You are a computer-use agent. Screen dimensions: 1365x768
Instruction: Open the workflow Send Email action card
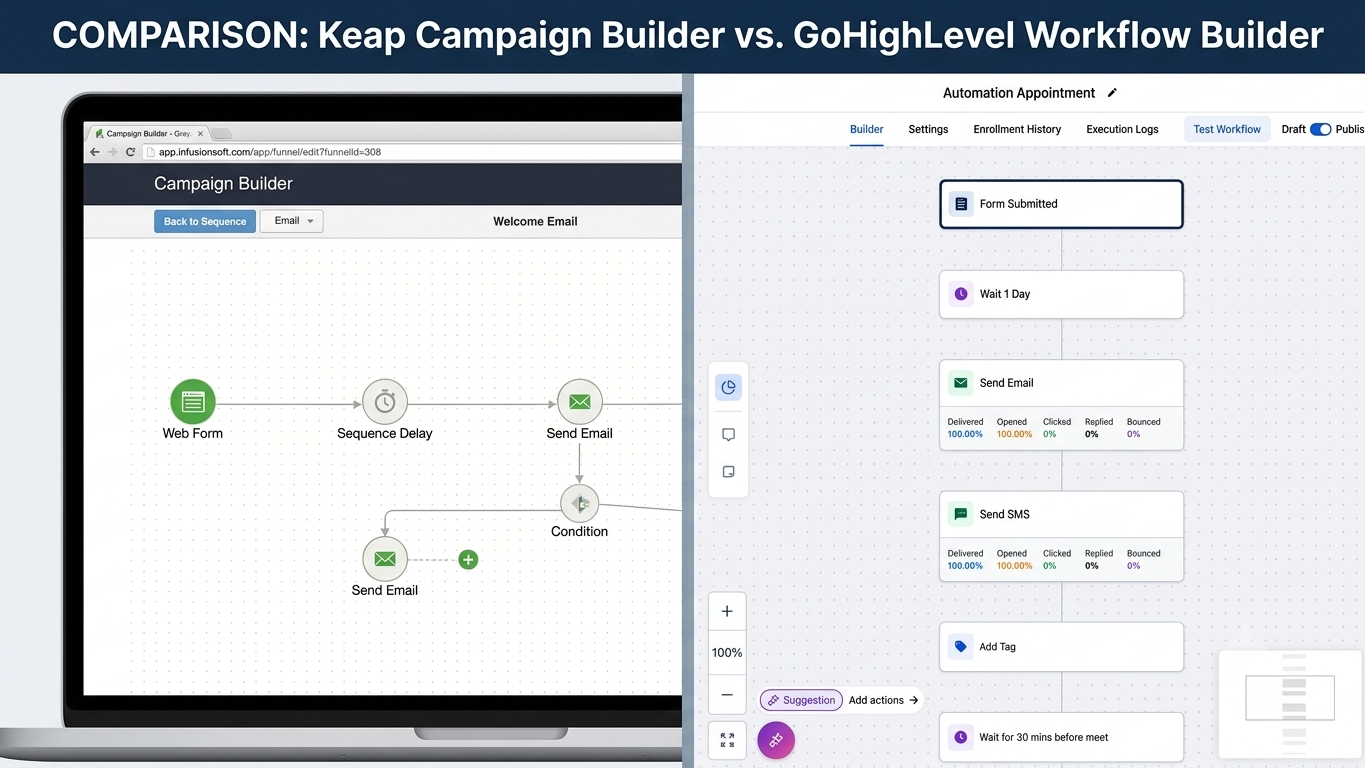[x=1061, y=405]
